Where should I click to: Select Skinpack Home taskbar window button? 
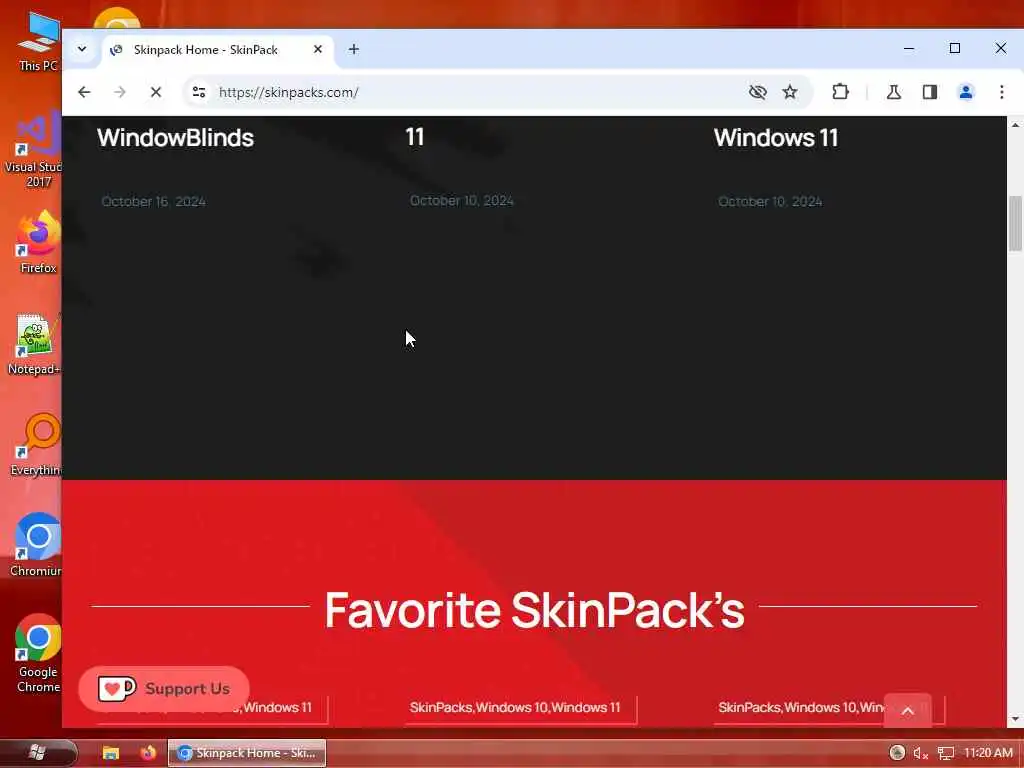click(x=247, y=753)
